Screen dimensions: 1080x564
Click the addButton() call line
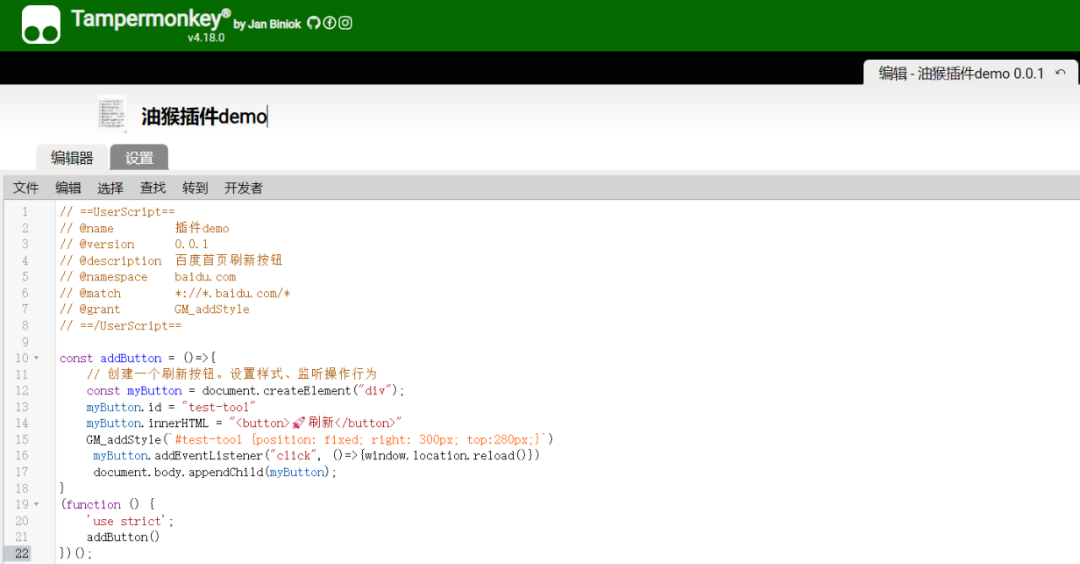pyautogui.click(x=123, y=537)
